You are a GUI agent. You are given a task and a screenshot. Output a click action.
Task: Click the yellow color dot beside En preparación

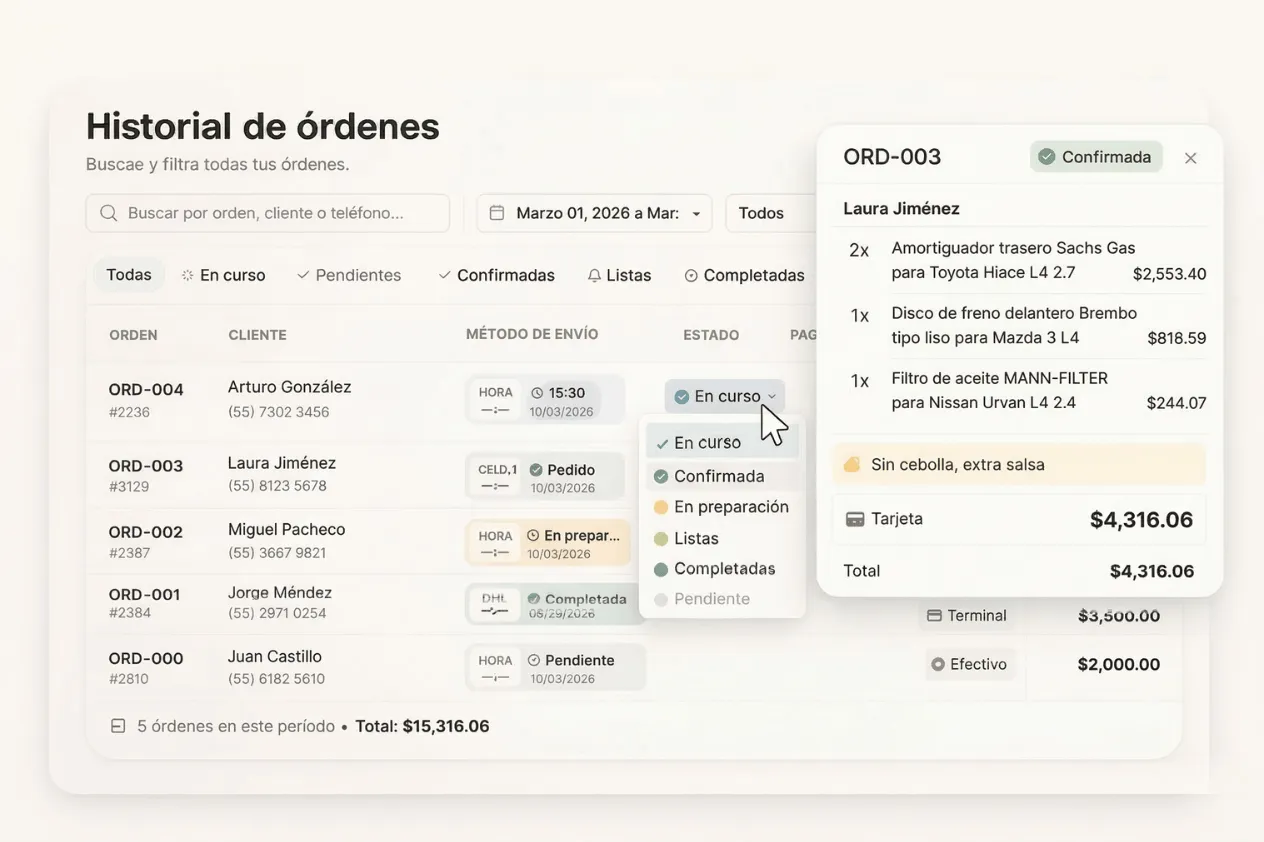click(661, 507)
